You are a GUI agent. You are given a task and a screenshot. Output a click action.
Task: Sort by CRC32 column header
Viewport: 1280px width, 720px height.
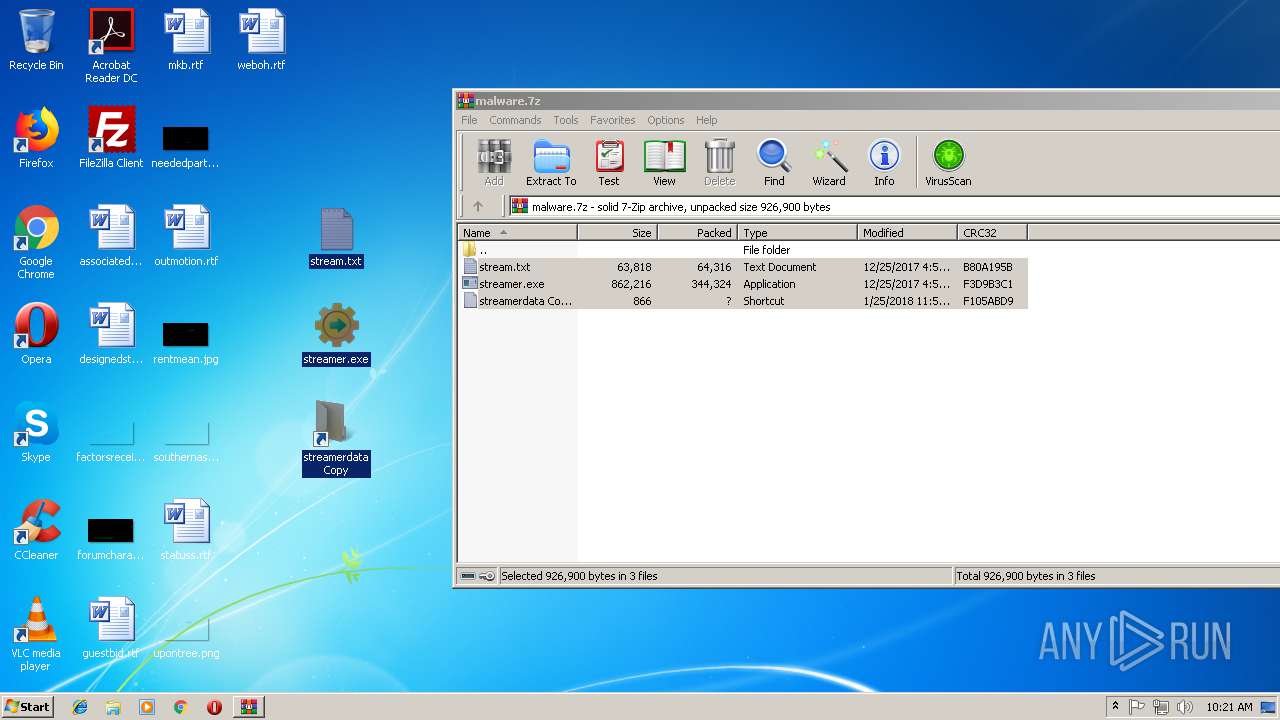pos(992,232)
